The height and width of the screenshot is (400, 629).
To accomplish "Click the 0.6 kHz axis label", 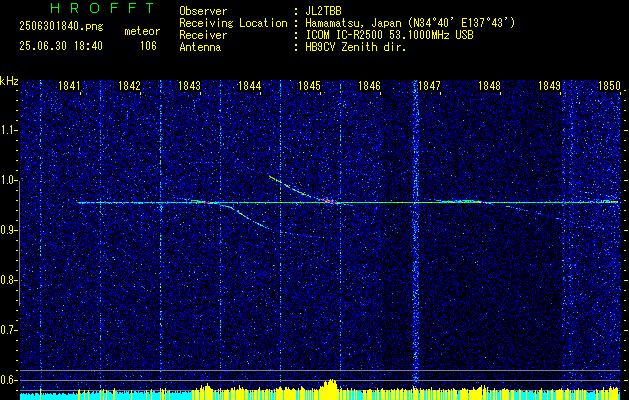I will (x=7, y=380).
